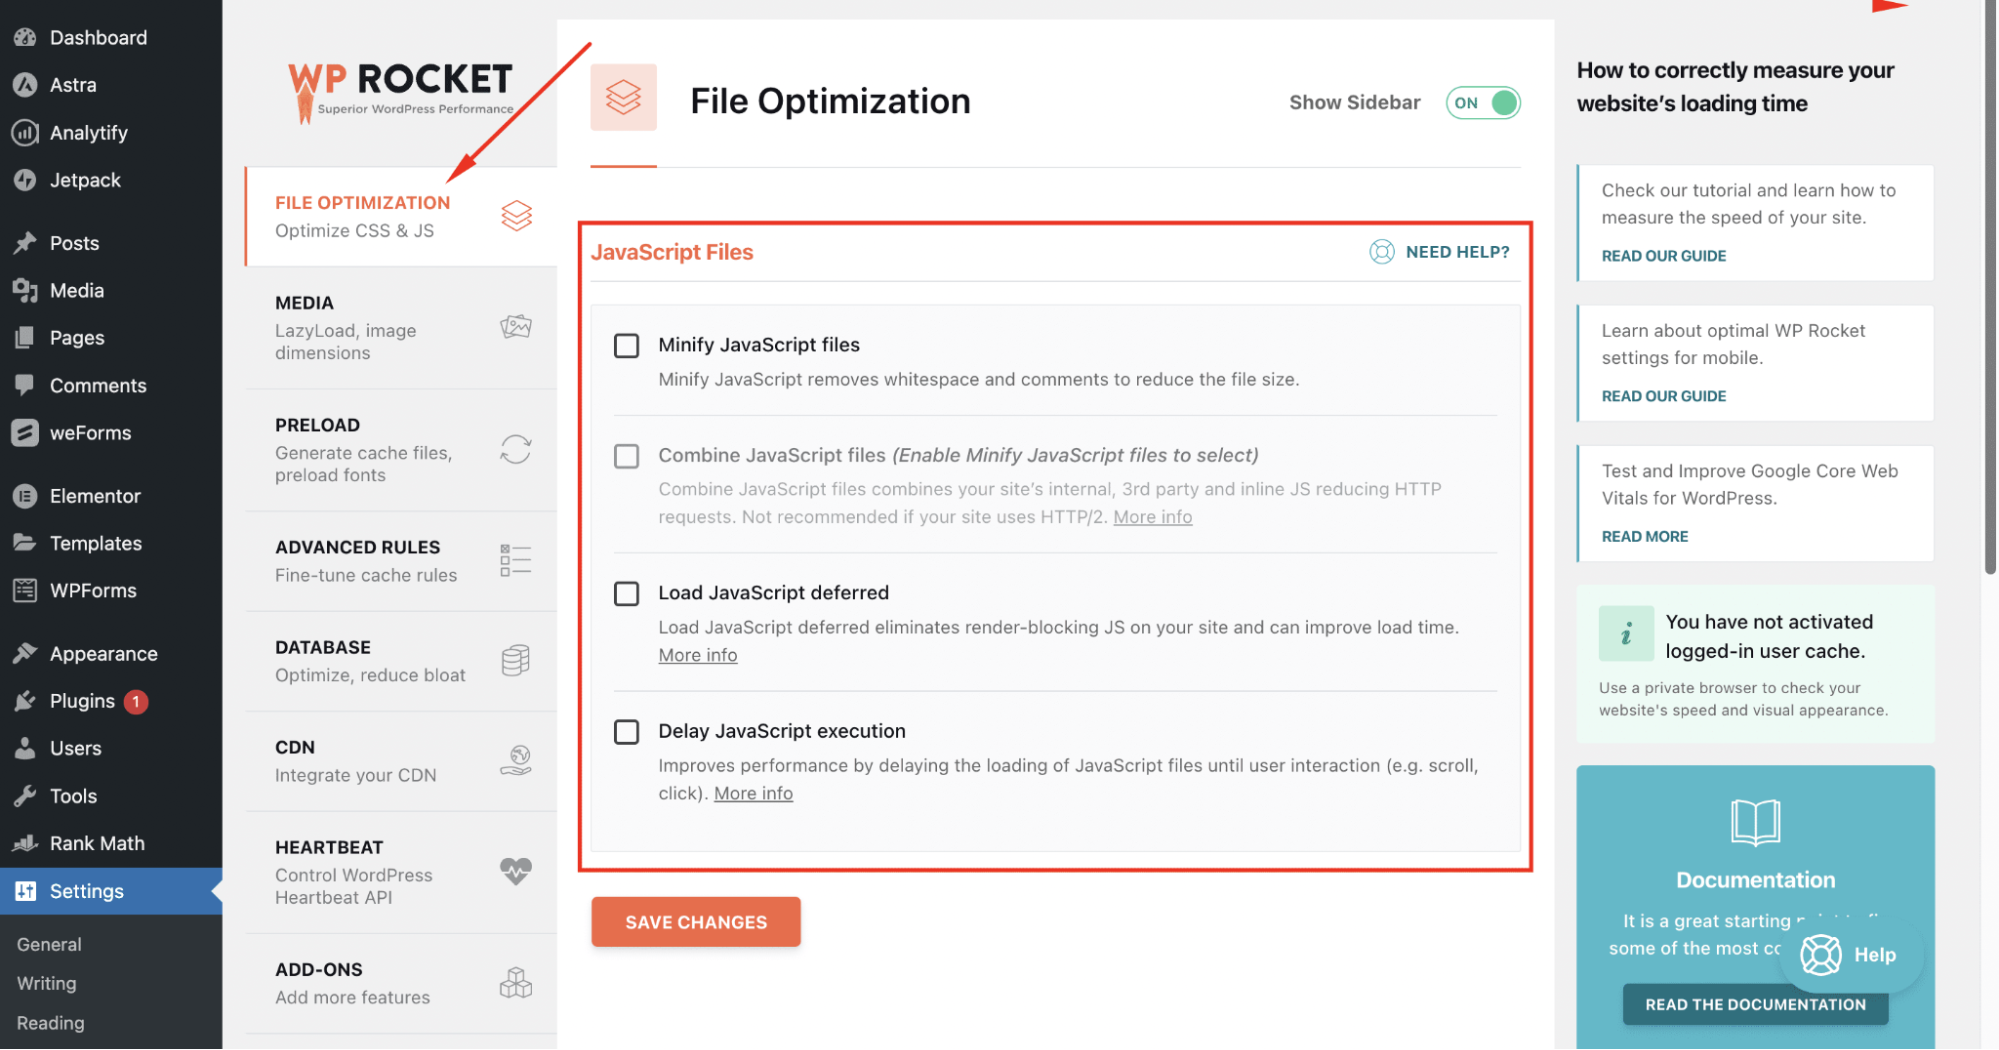Click Read More for Core Web Vitals
This screenshot has width=1999, height=1050.
[1644, 537]
